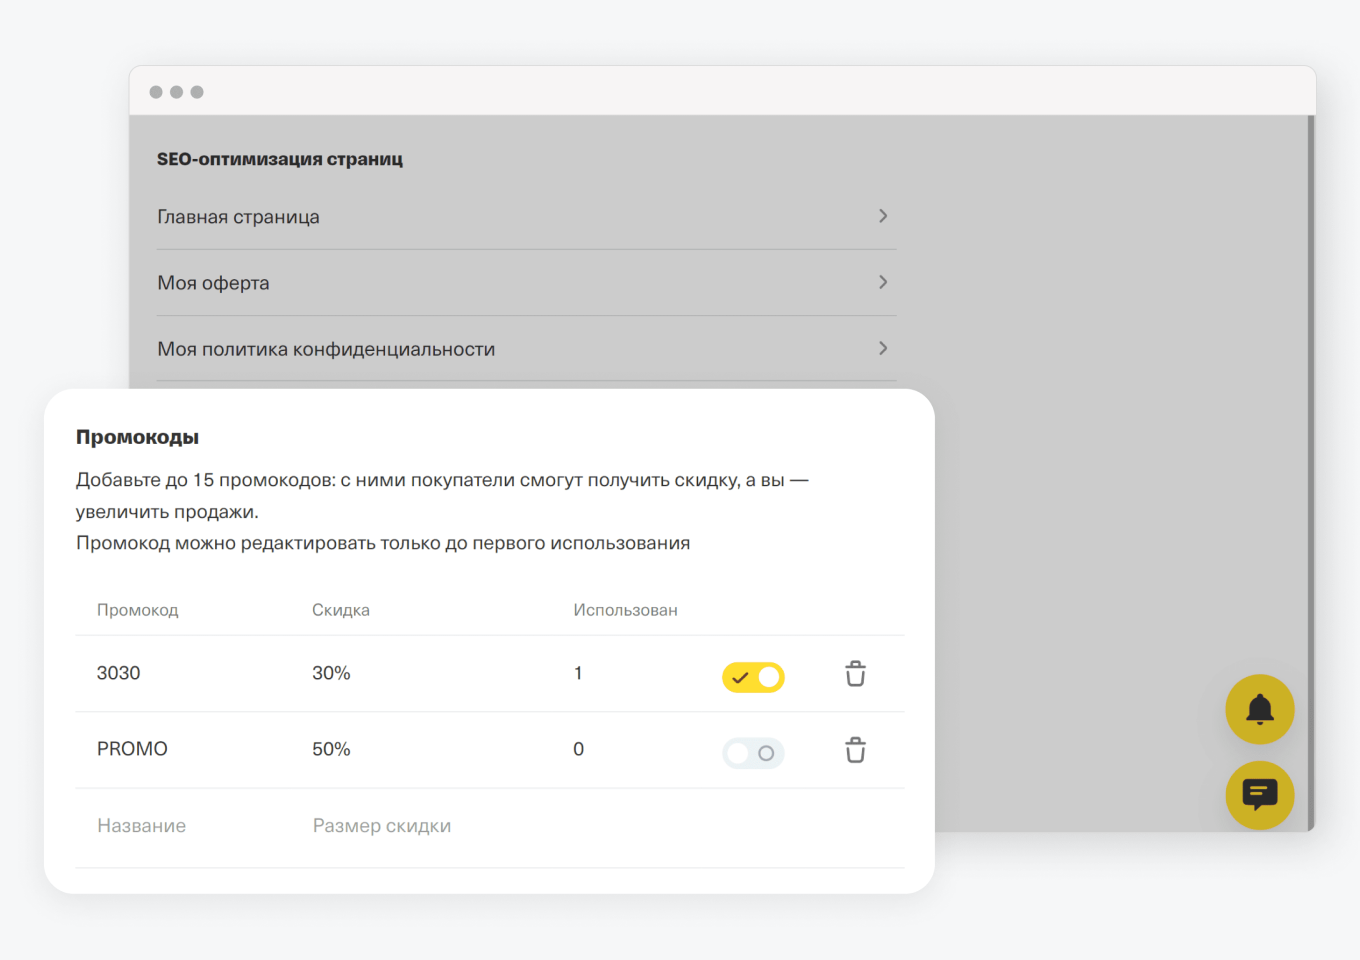Expand Главная страница with its chevron arrow

pos(882,216)
